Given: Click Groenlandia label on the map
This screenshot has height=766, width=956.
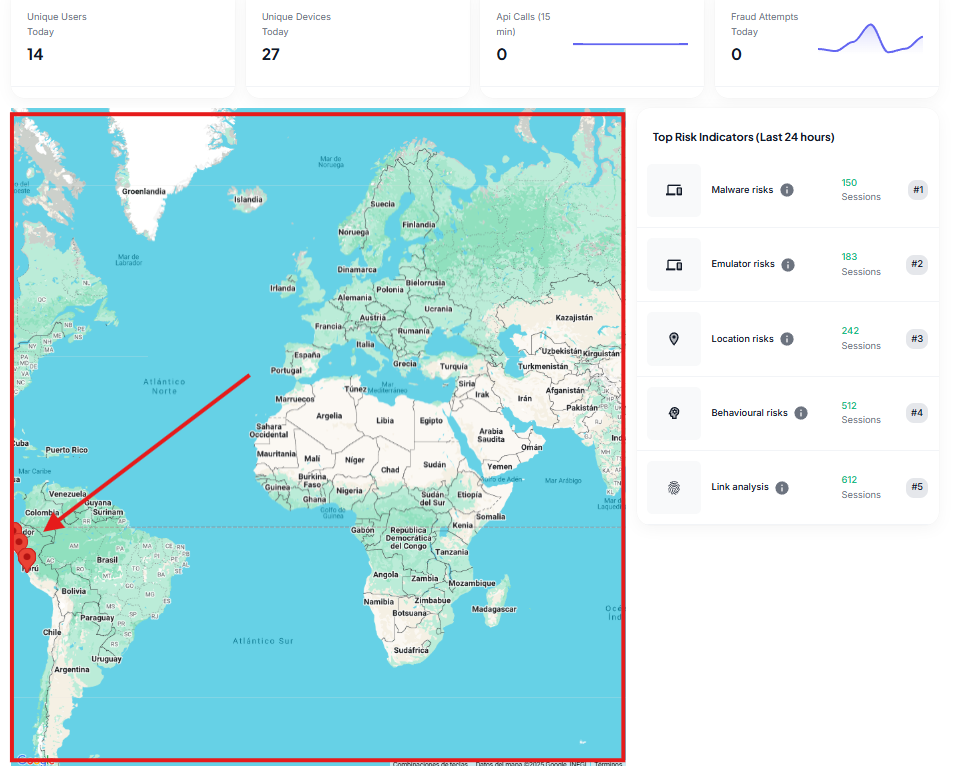Looking at the screenshot, I should point(143,192).
